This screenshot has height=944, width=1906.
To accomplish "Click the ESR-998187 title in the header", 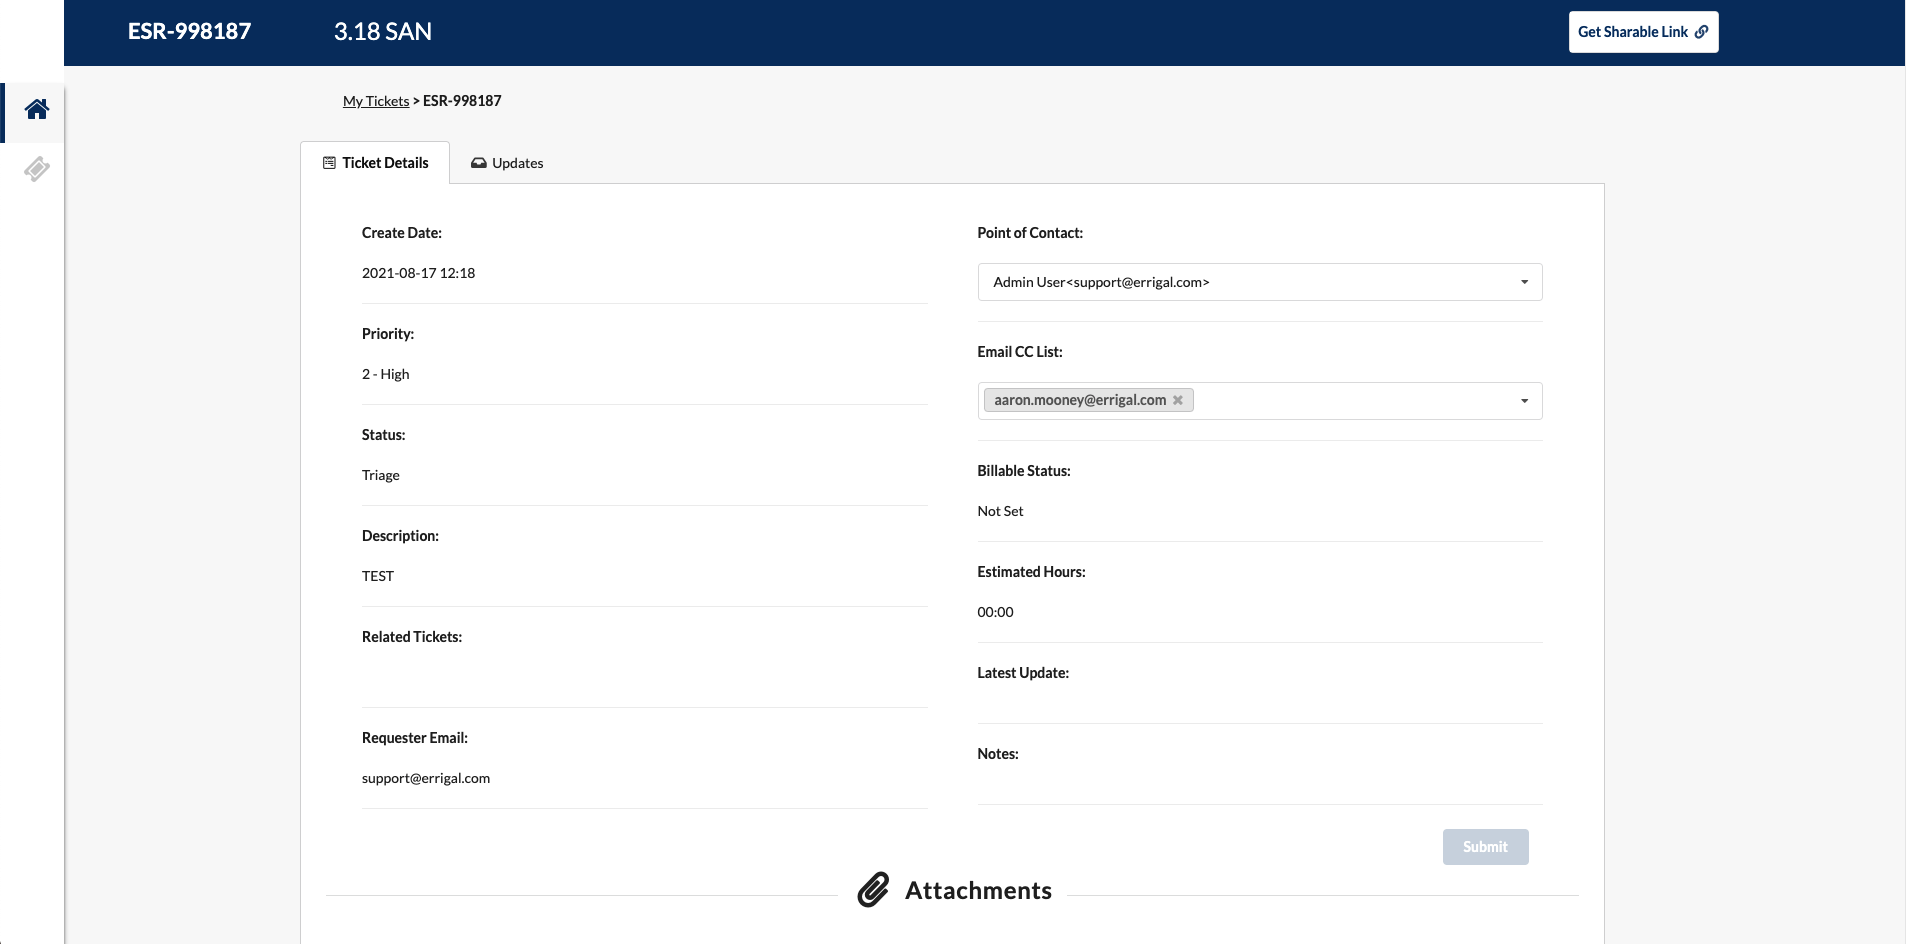I will click(189, 32).
